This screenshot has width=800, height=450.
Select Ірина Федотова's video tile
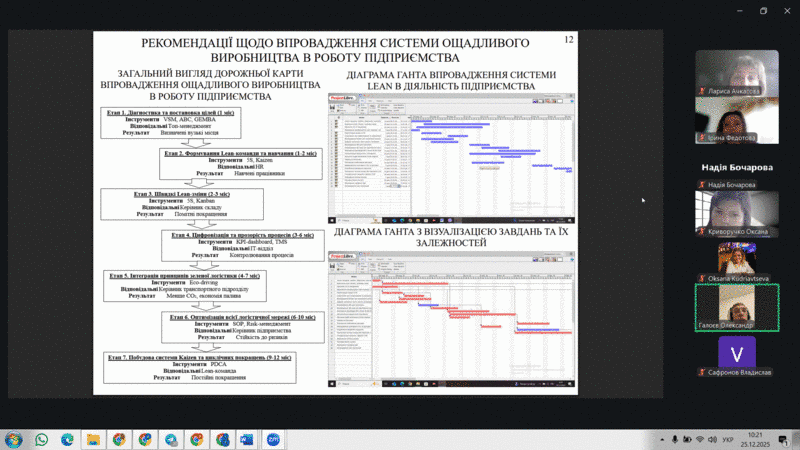tap(737, 120)
